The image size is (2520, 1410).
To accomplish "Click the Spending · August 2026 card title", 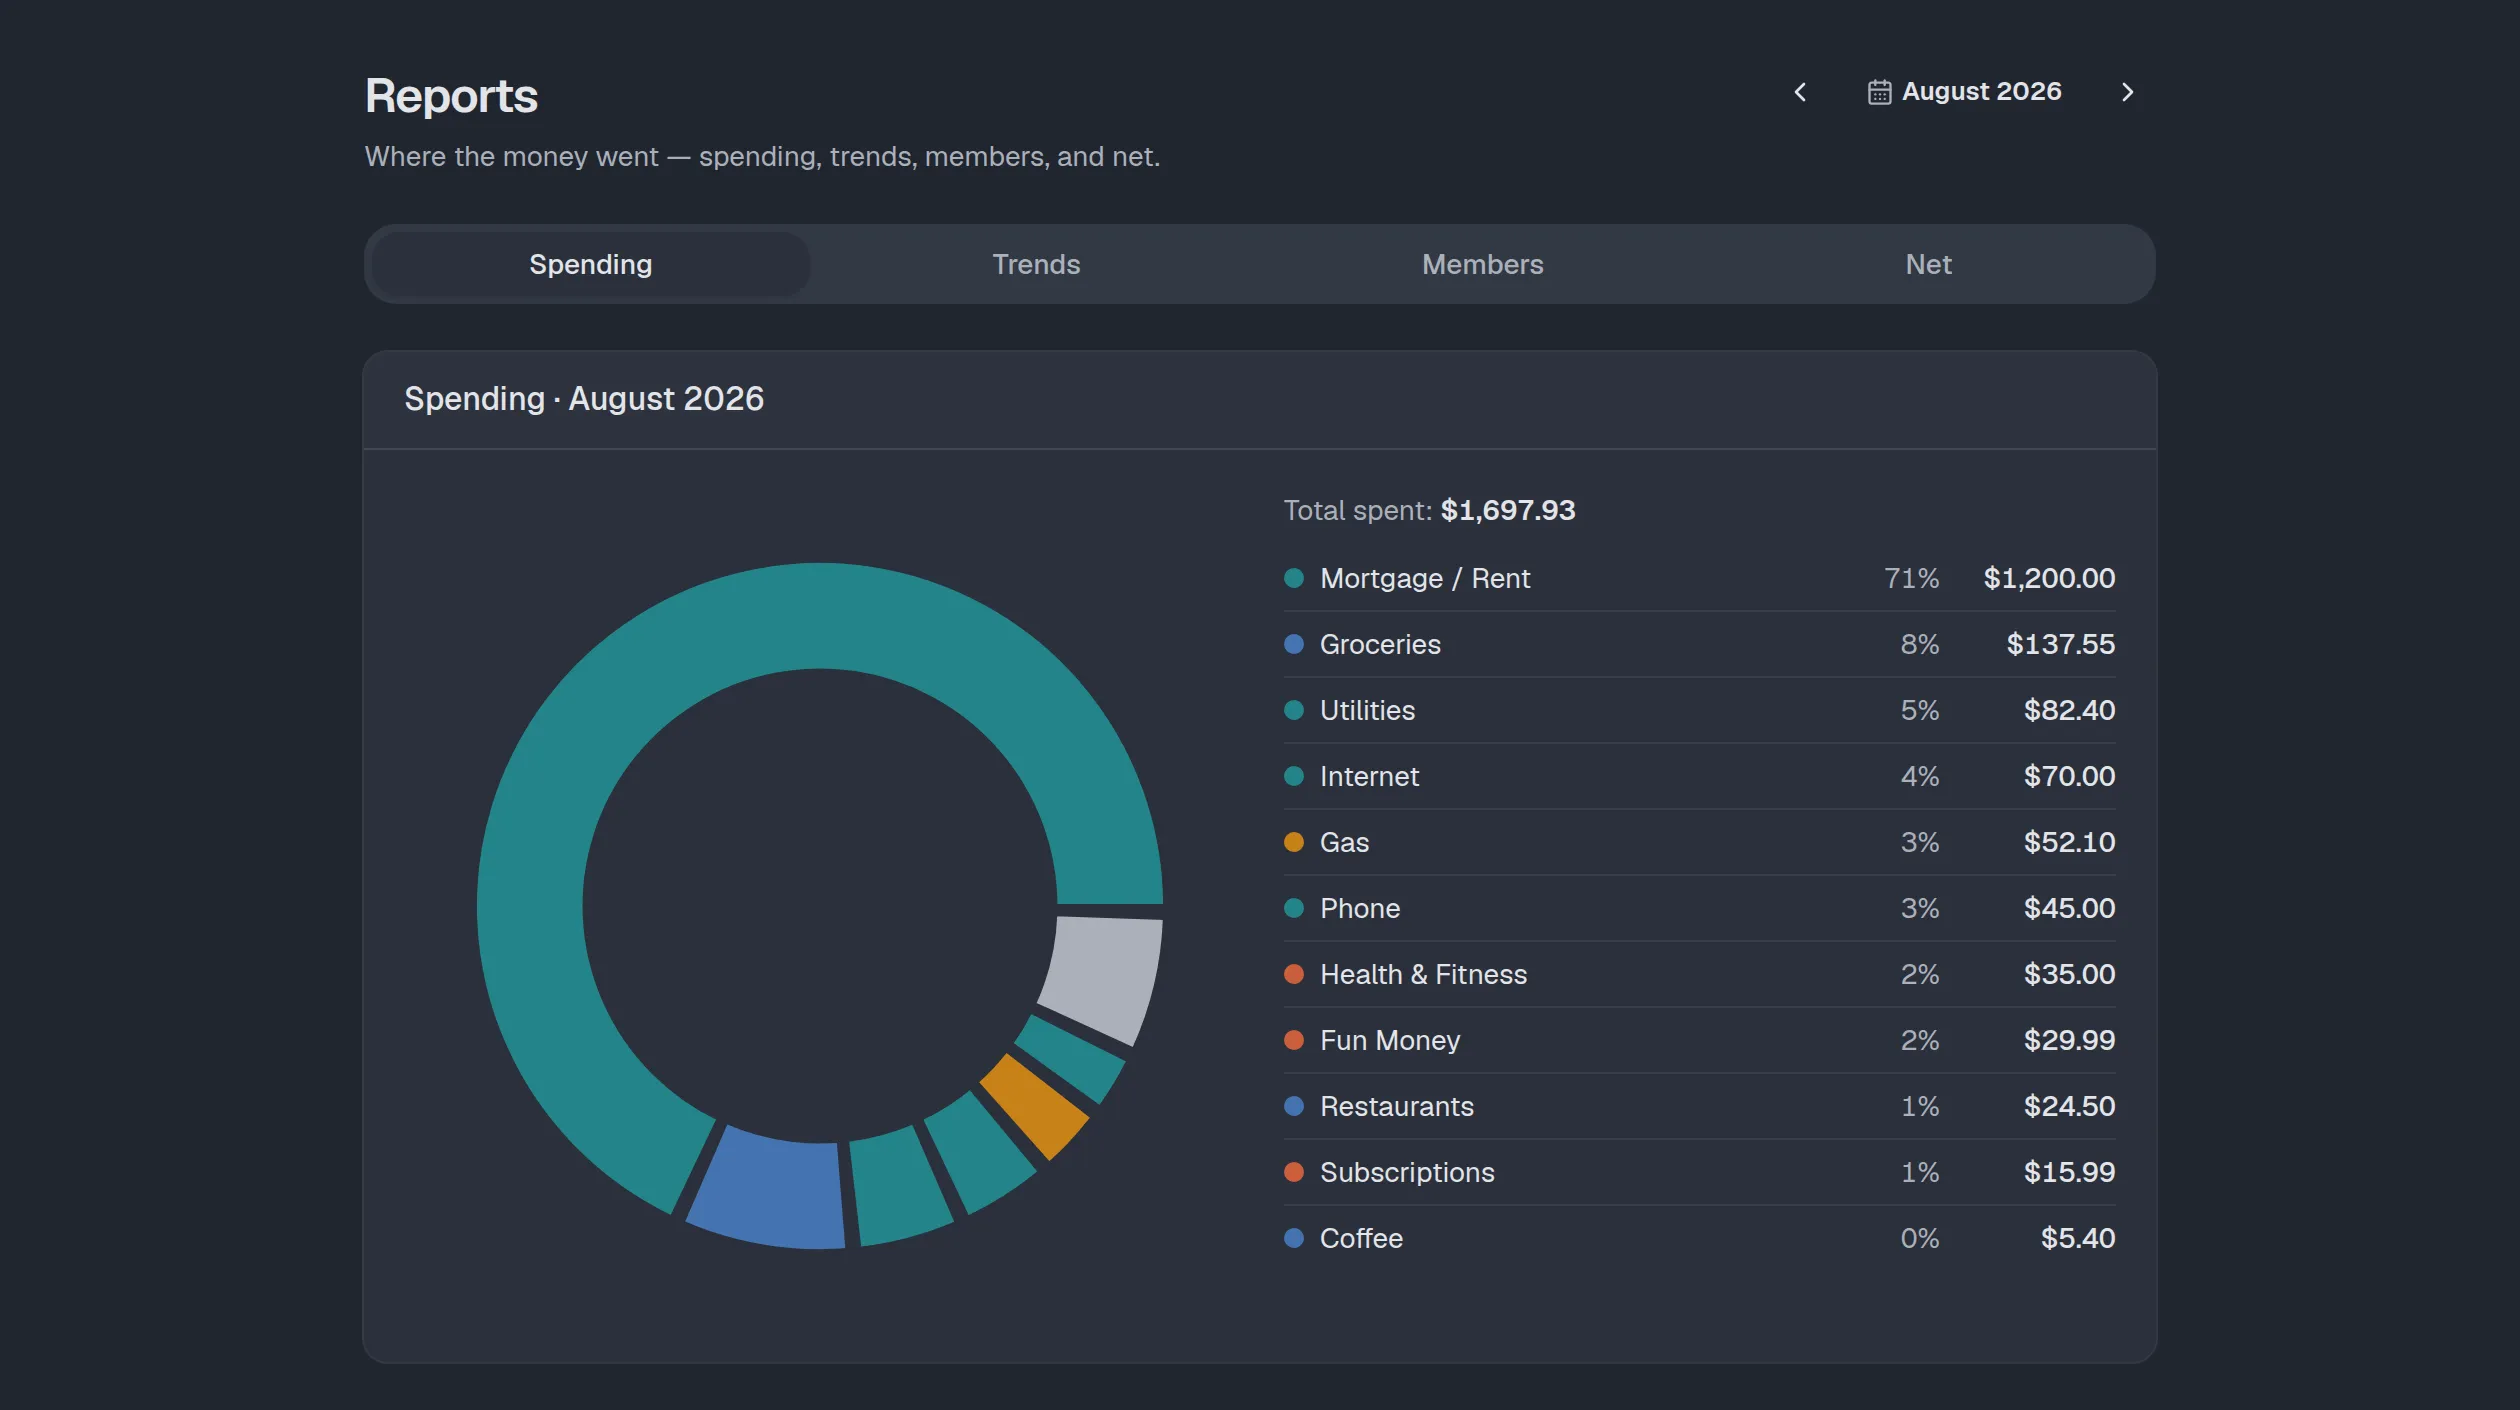I will (584, 399).
